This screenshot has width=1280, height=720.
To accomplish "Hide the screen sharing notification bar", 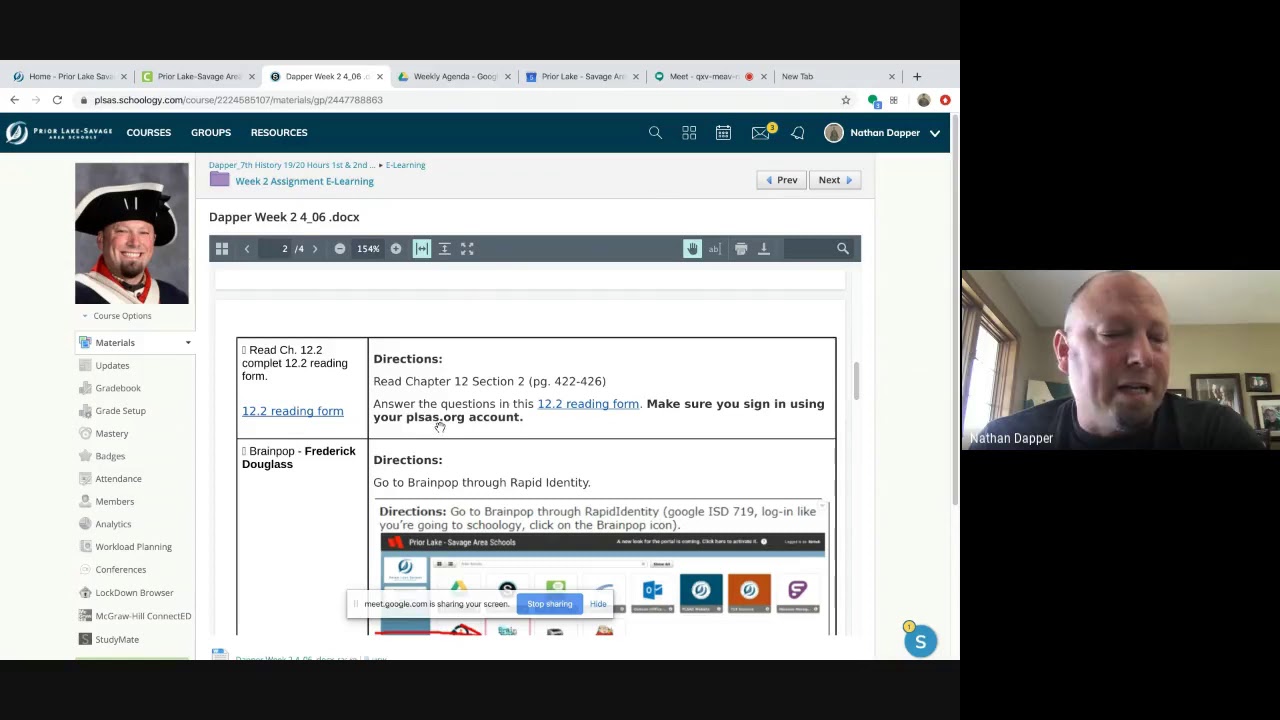I will pos(598,604).
